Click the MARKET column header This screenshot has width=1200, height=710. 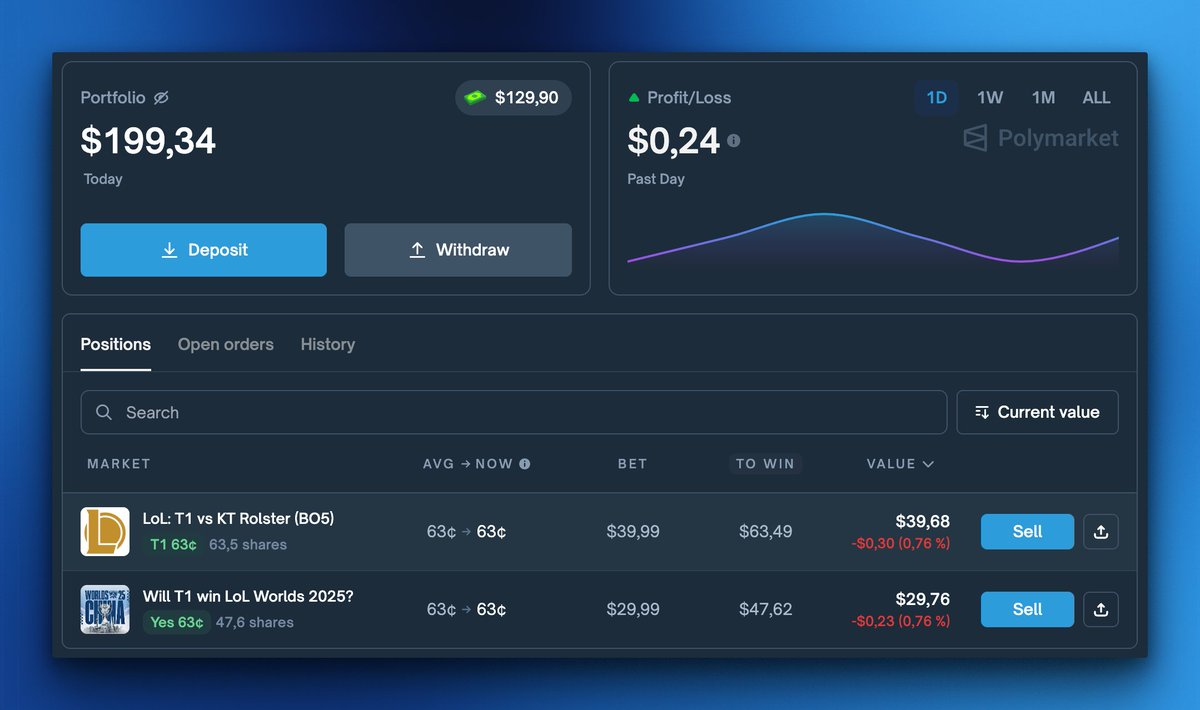[119, 464]
